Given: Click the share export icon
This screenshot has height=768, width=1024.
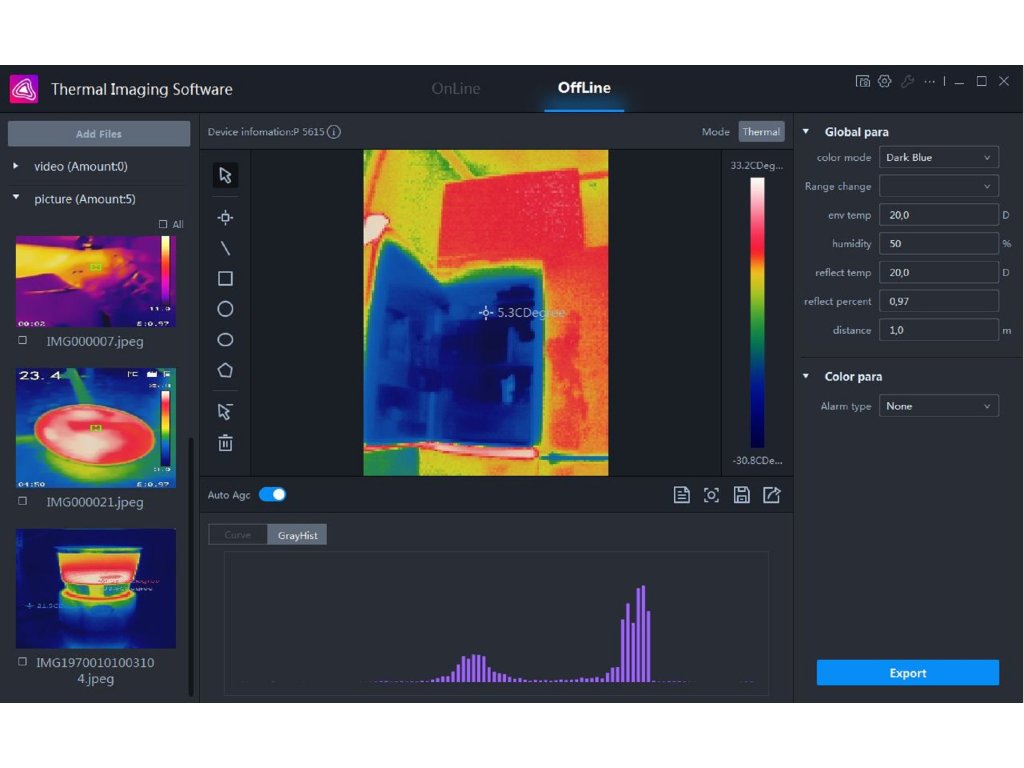Looking at the screenshot, I should pyautogui.click(x=771, y=495).
